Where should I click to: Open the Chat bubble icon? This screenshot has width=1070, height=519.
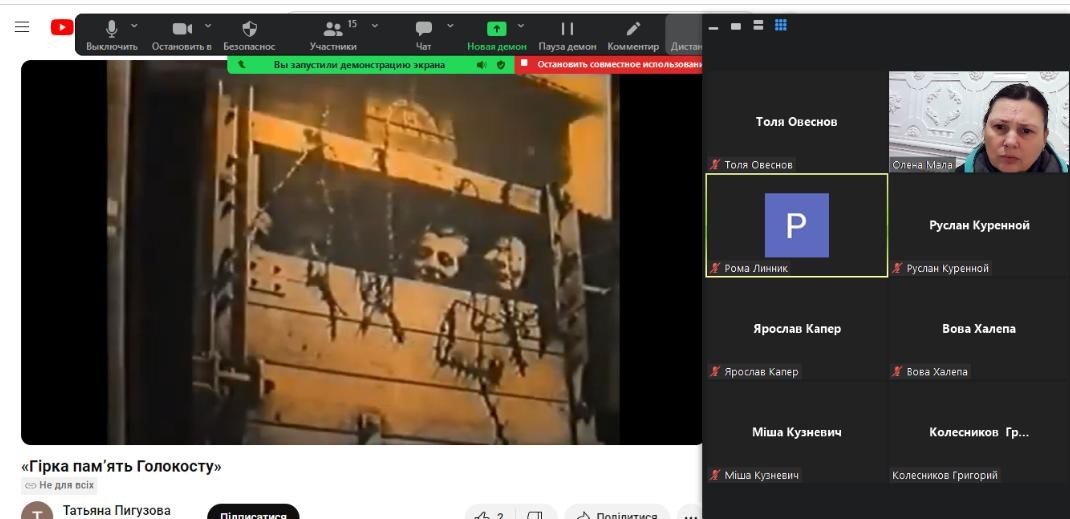[424, 29]
